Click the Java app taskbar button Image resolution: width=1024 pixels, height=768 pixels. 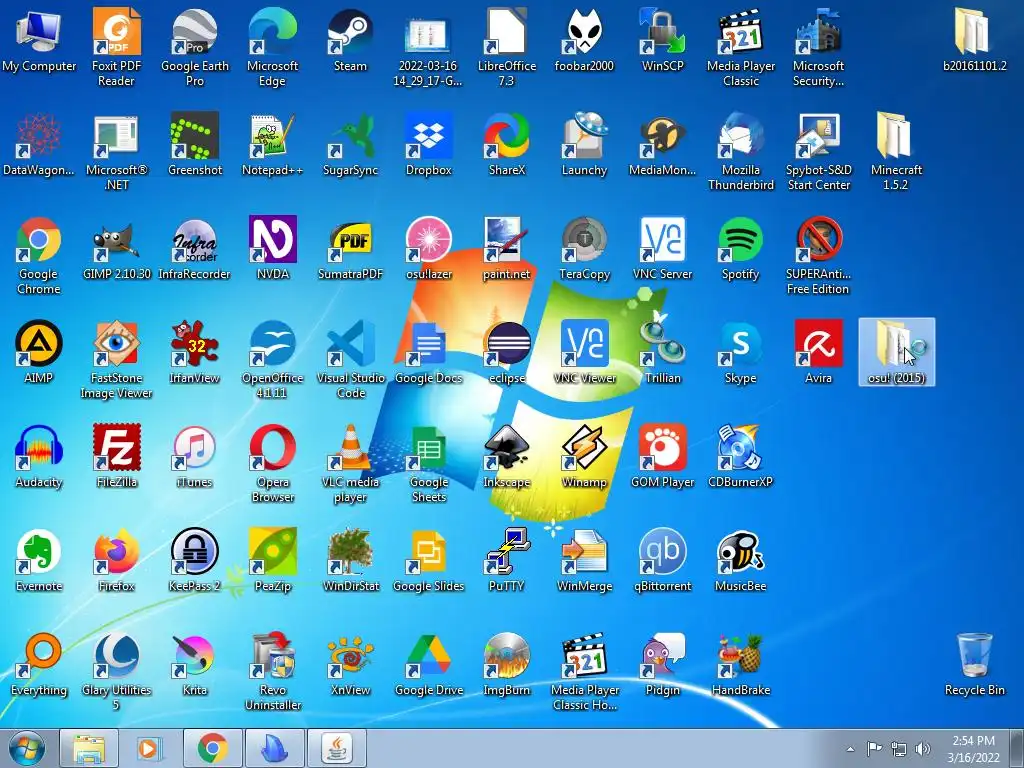[336, 748]
